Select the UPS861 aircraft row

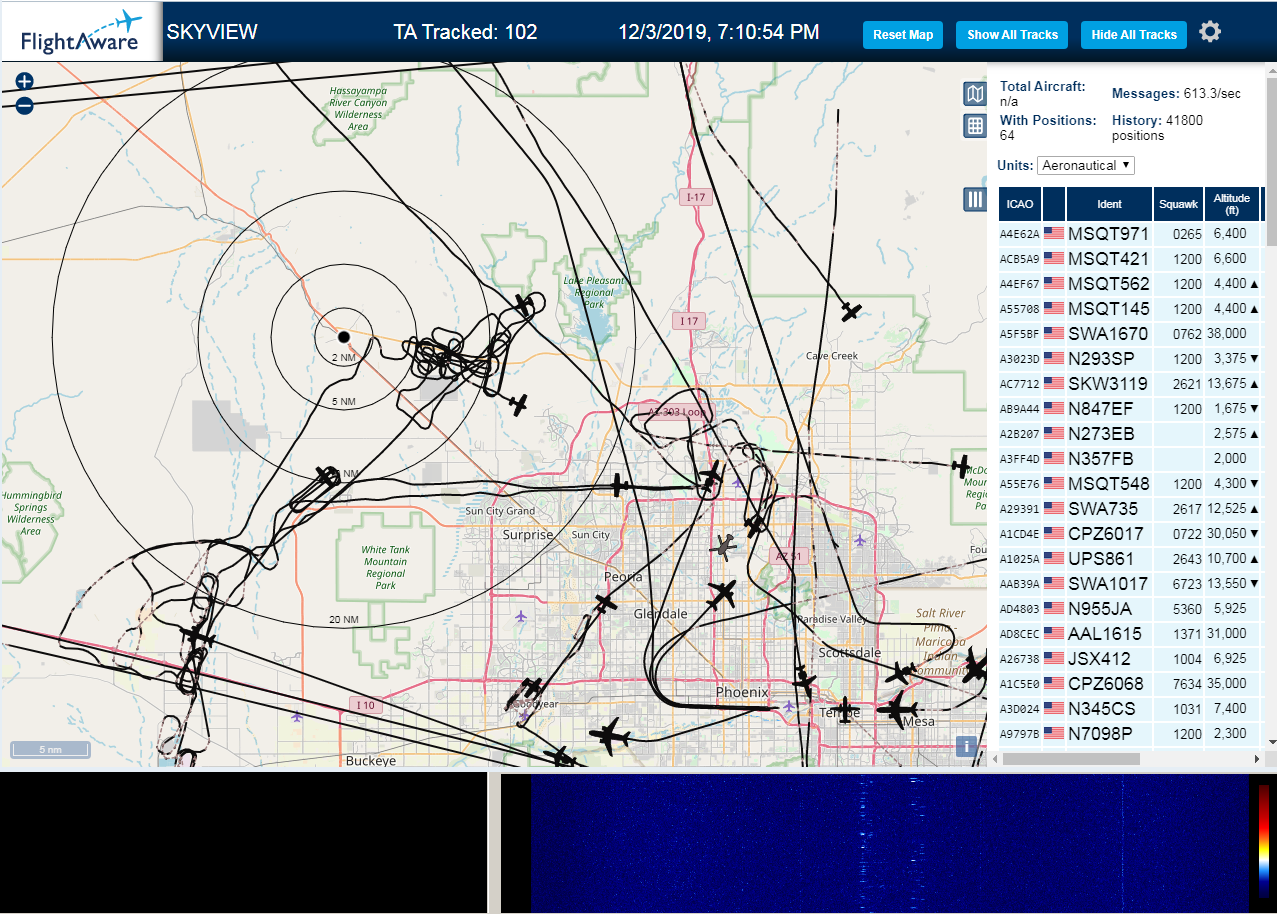1131,558
